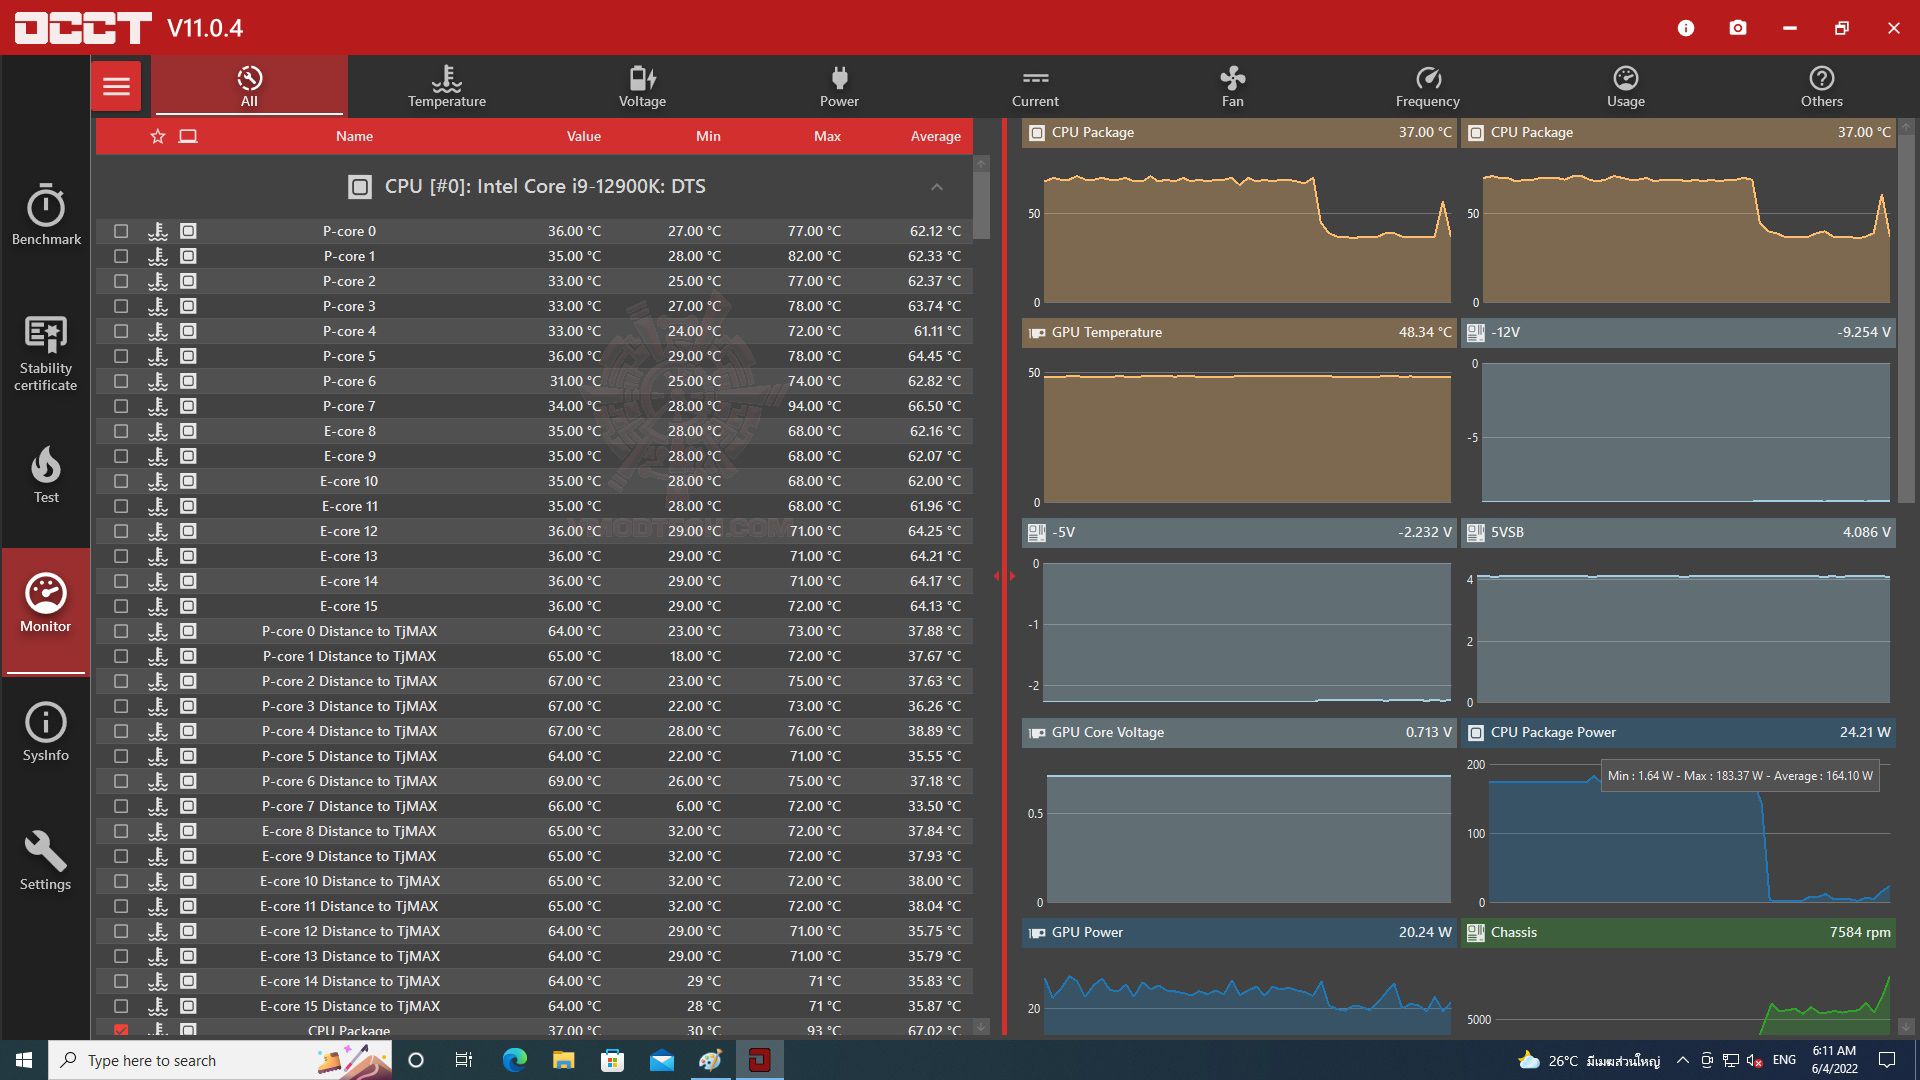Image resolution: width=1920 pixels, height=1080 pixels.
Task: Switch to the Temperature tab
Action: click(446, 86)
